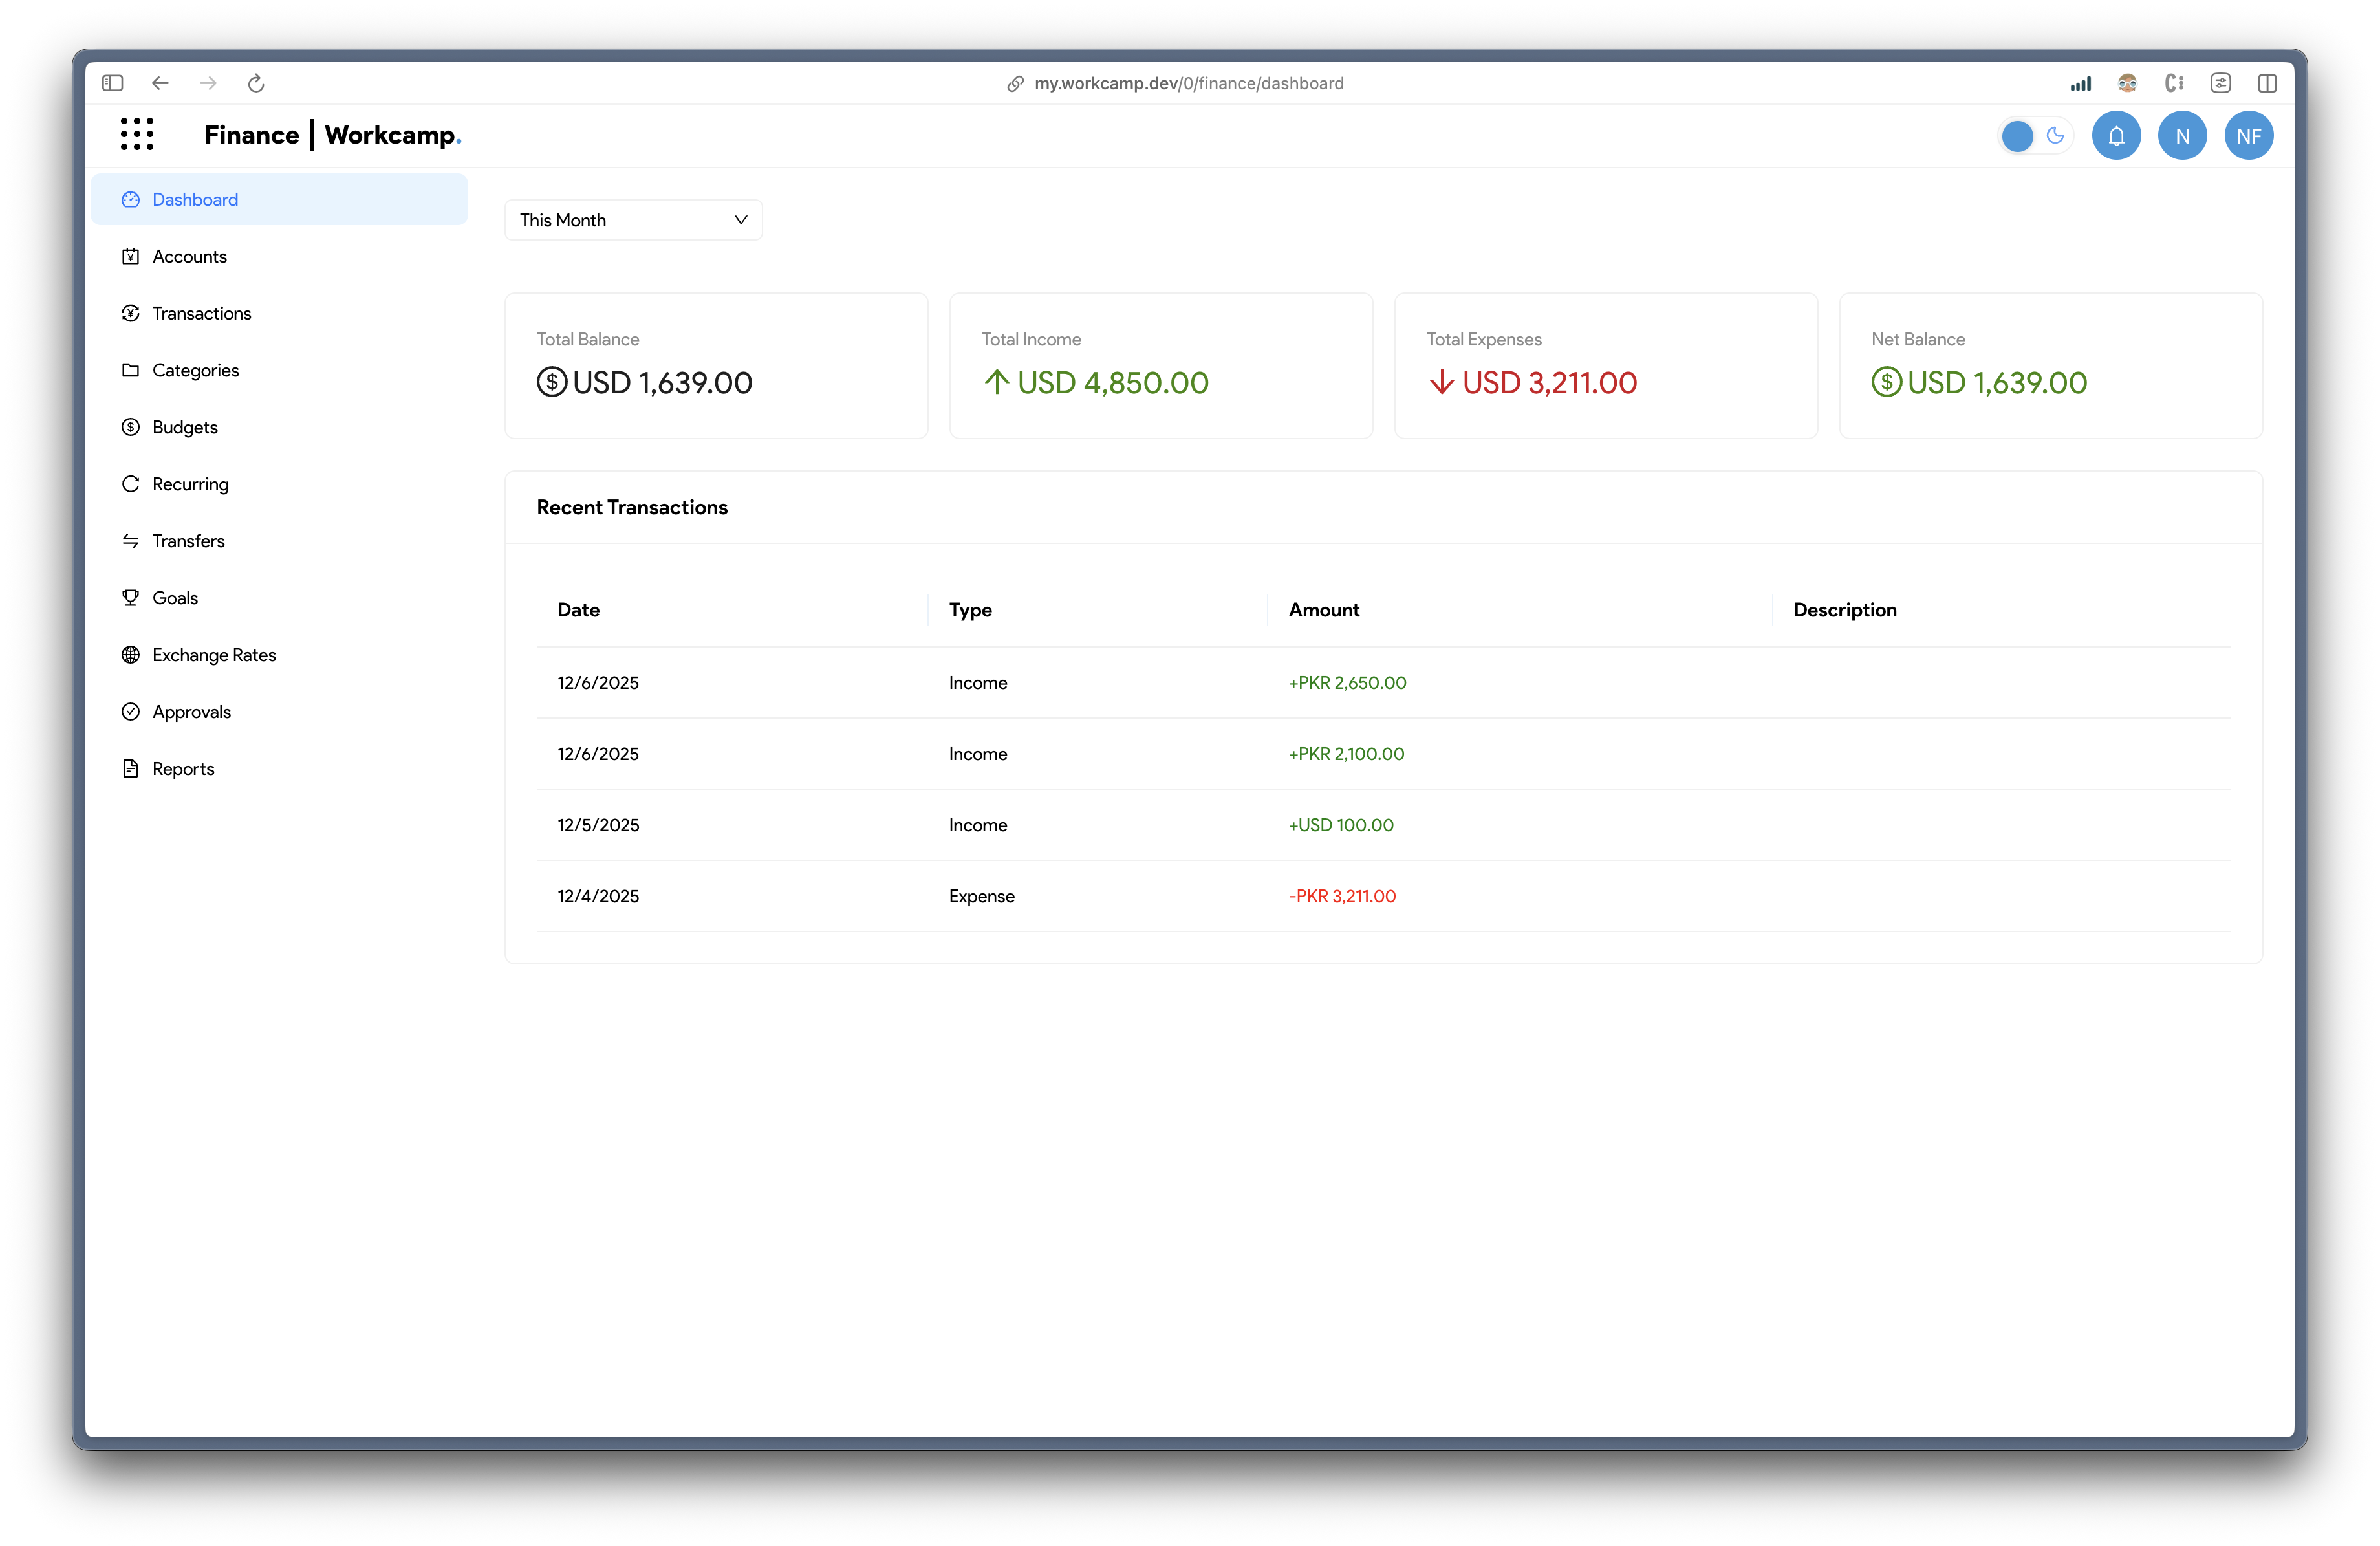Open the Exchange Rates globe icon
This screenshot has width=2380, height=1546.
(131, 654)
